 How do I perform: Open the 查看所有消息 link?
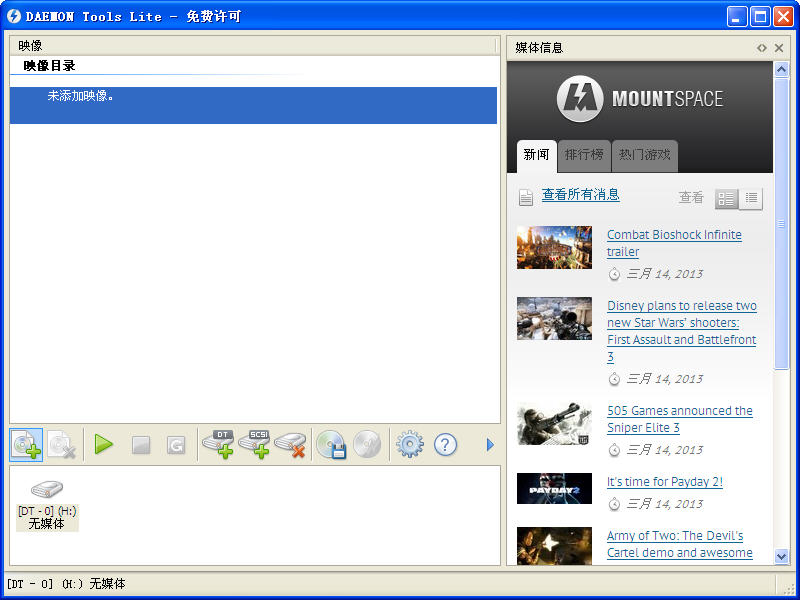coord(581,194)
